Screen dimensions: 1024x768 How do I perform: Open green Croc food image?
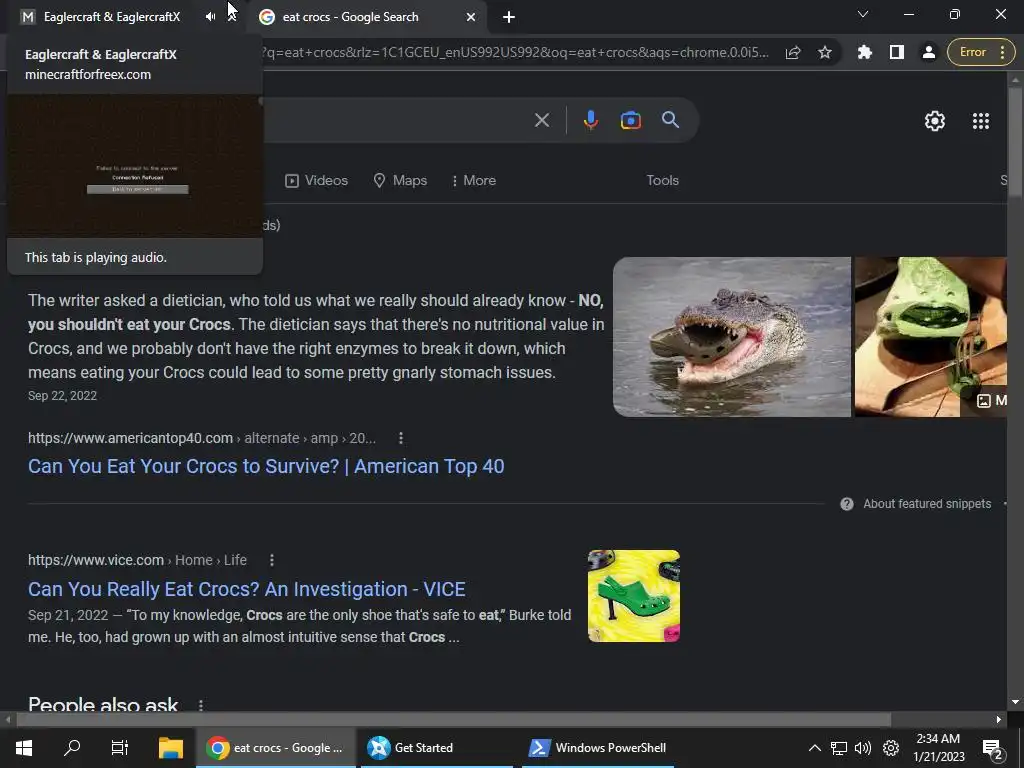coord(931,336)
